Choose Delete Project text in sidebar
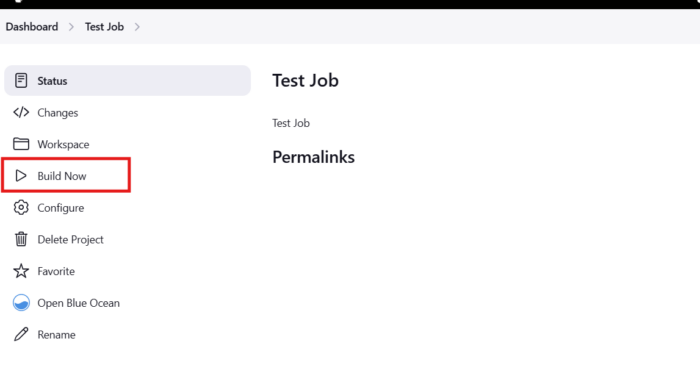This screenshot has width=700, height=369. [71, 240]
